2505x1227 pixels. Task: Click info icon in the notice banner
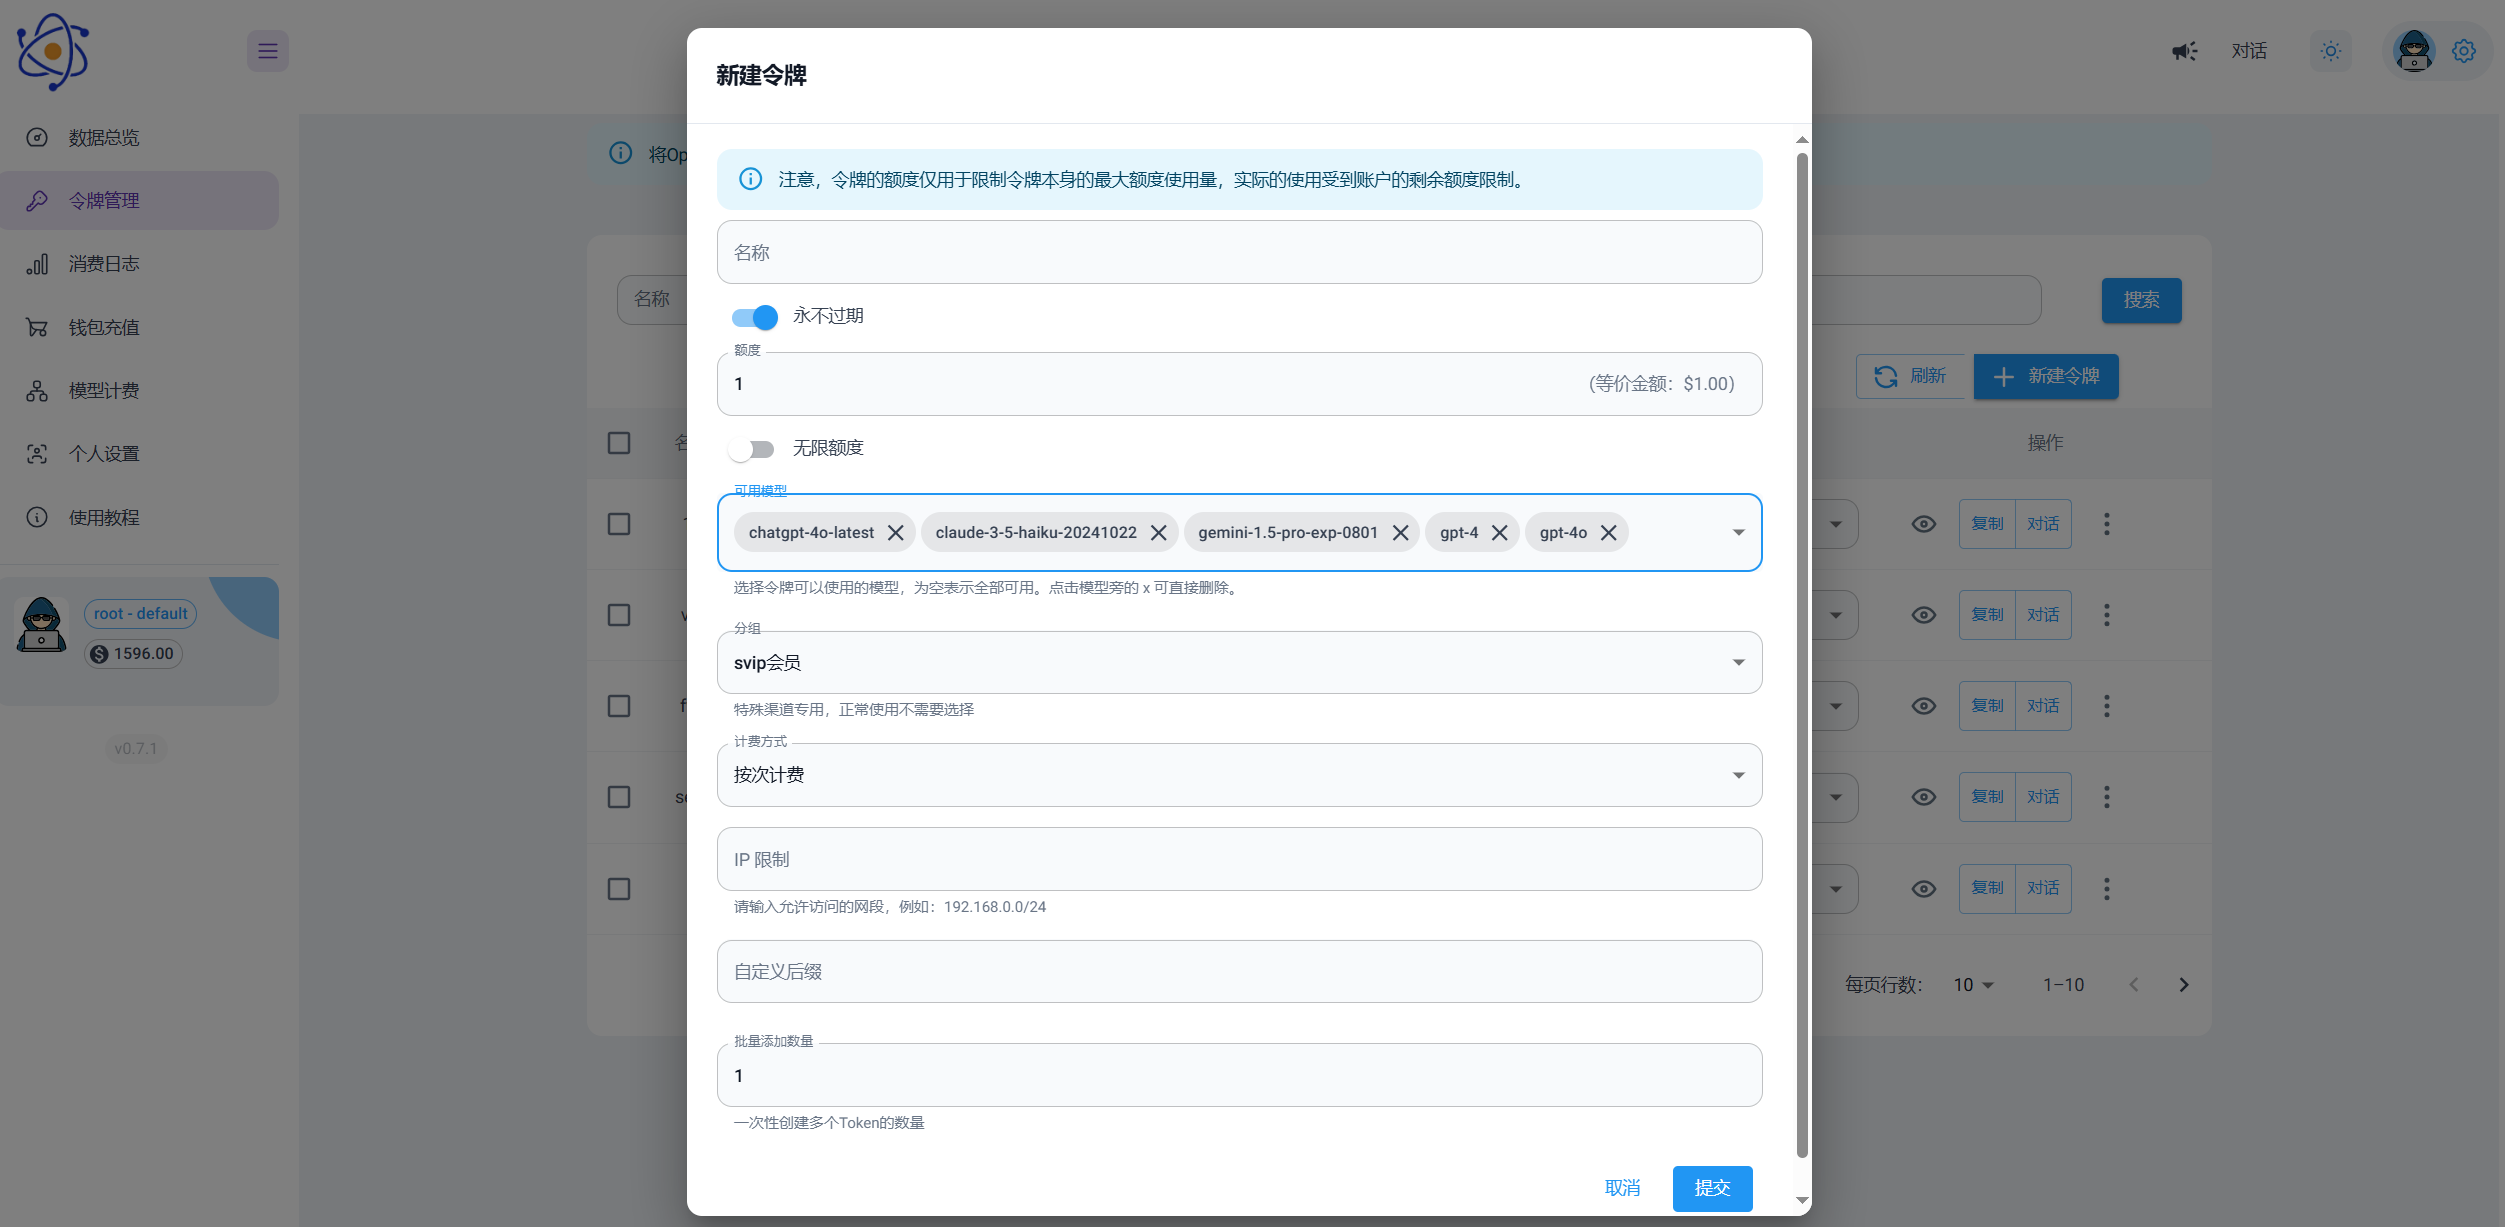pos(750,179)
